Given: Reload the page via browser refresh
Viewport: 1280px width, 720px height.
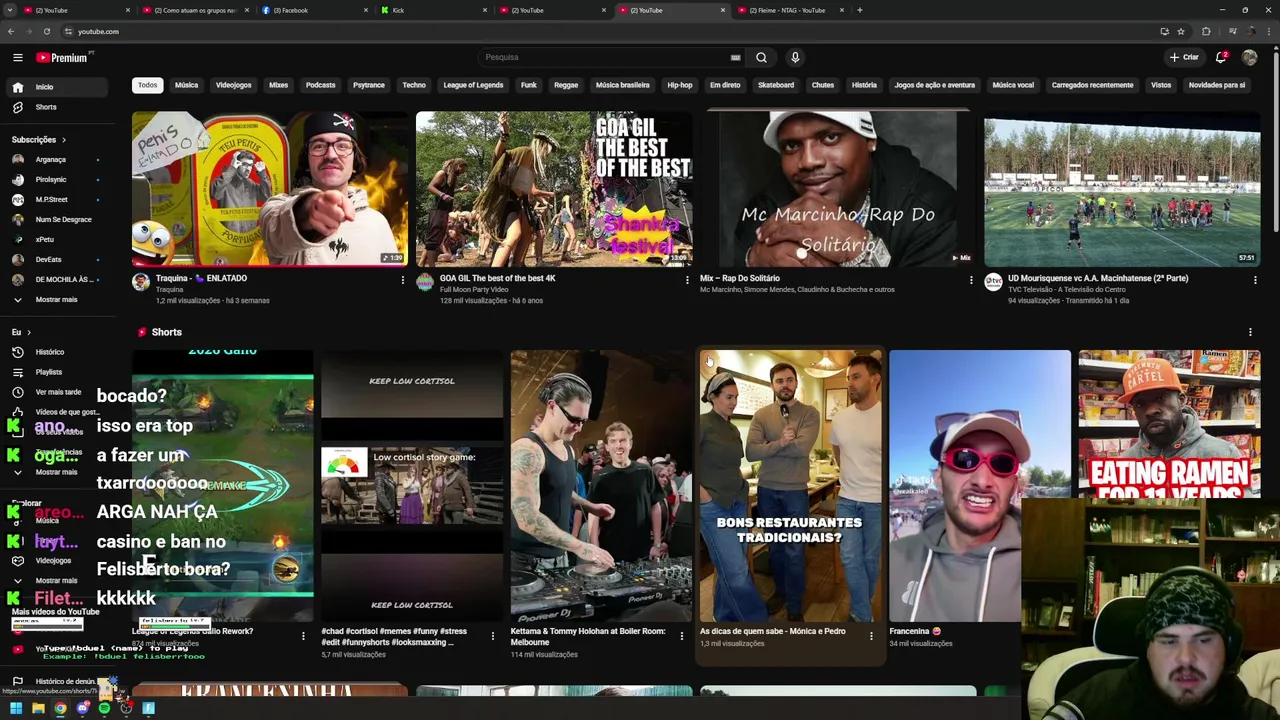Looking at the screenshot, I should click(x=46, y=31).
